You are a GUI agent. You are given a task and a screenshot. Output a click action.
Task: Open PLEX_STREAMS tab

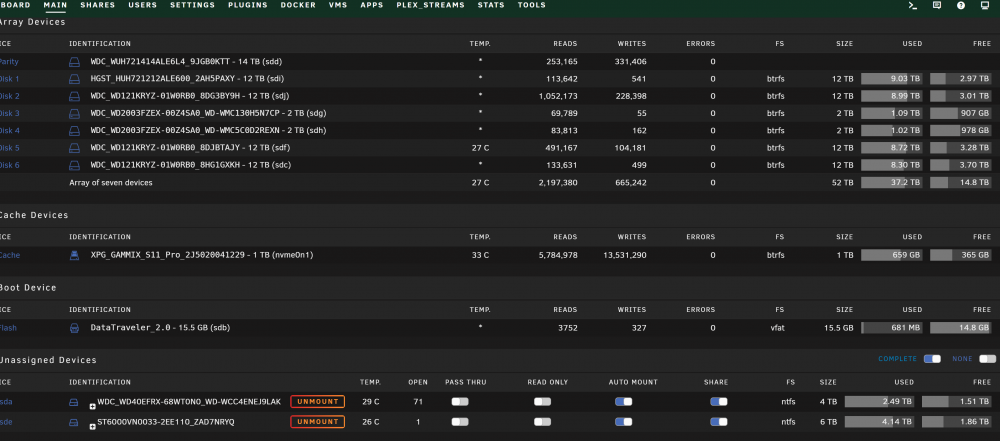430,5
